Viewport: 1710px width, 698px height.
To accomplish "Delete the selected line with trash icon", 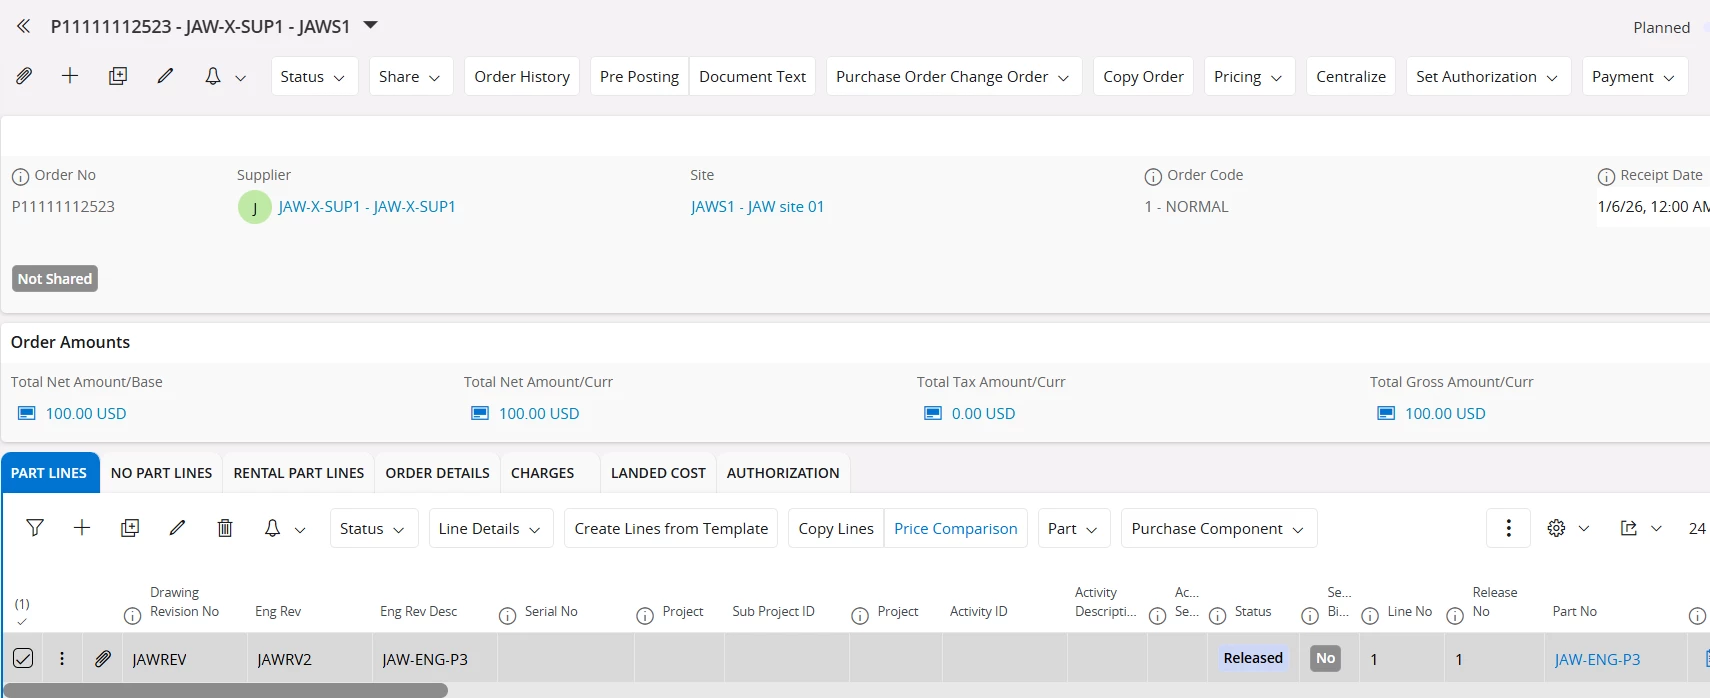I will 225,528.
